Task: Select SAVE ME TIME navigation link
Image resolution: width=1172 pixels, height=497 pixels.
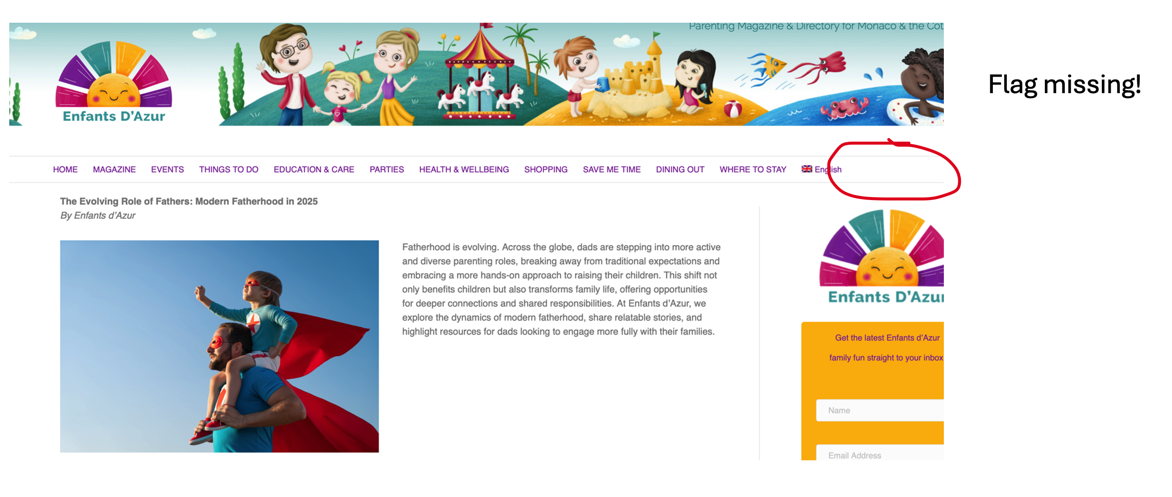Action: [x=611, y=170]
